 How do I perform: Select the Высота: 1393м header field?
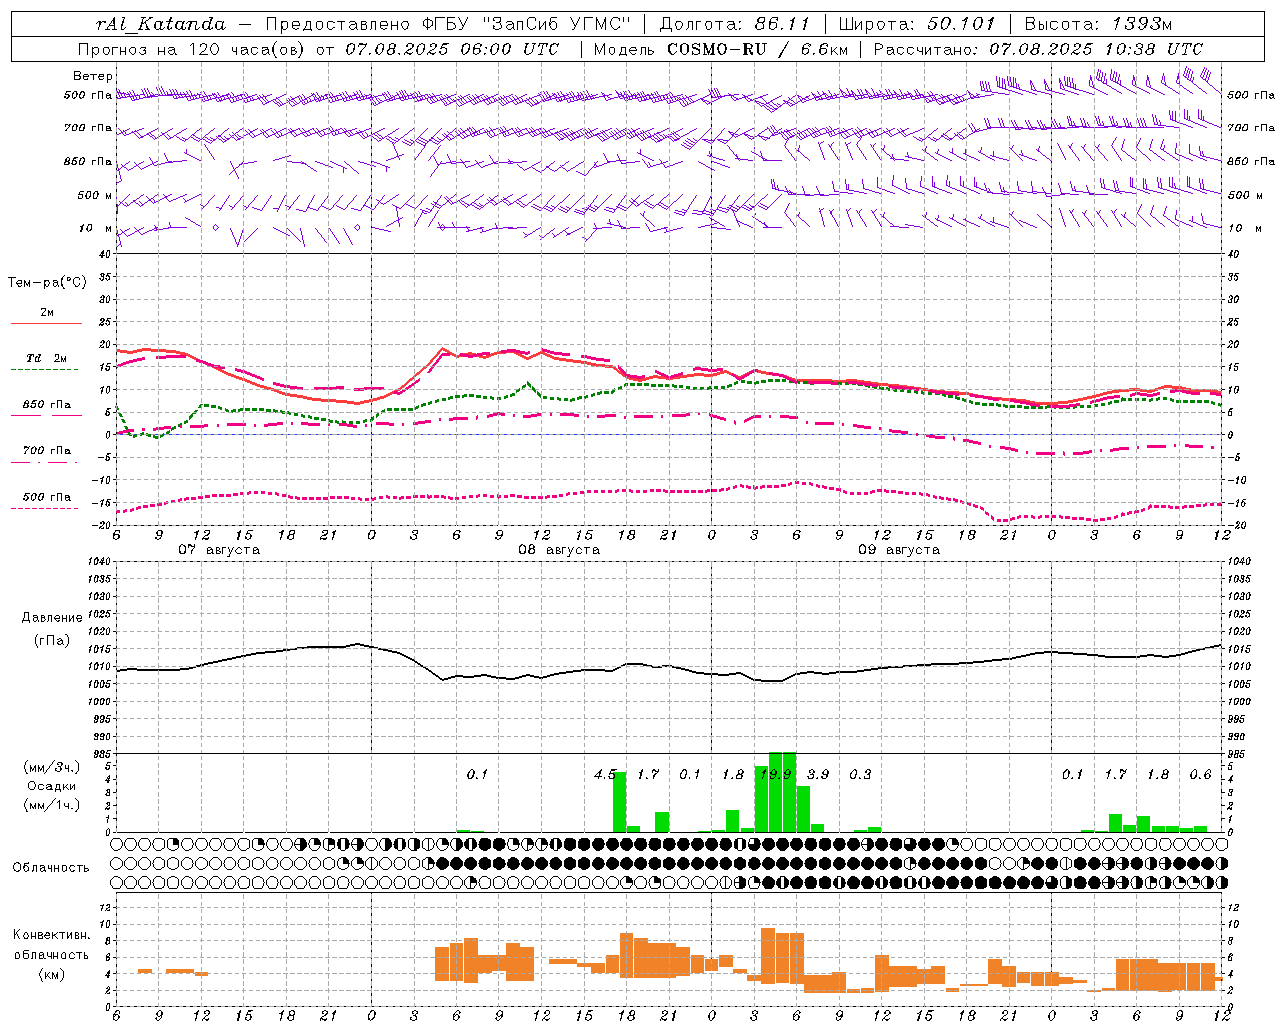(x=1098, y=24)
